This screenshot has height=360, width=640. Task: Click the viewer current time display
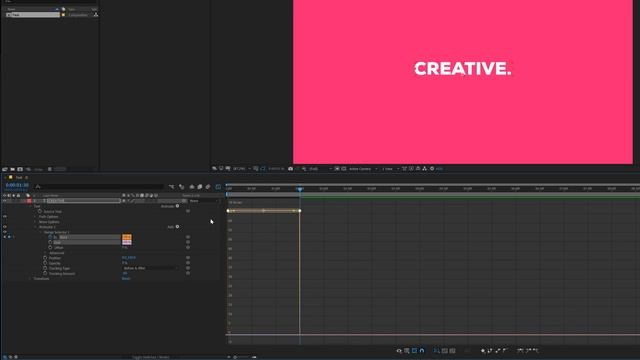coord(276,169)
